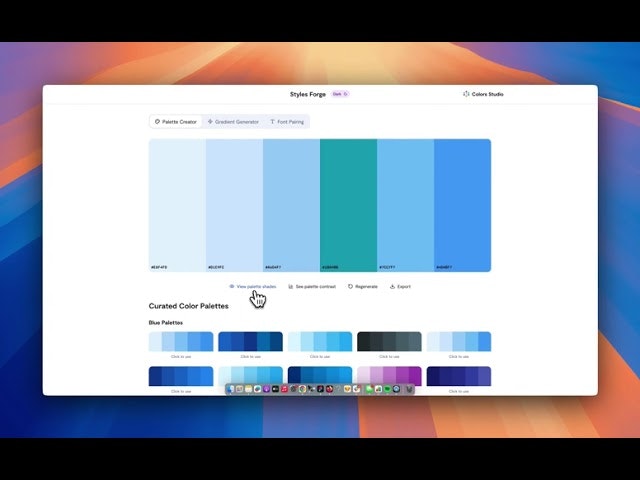Toggle the Dark mode badge
Image resolution: width=640 pixels, height=480 pixels.
(x=340, y=94)
